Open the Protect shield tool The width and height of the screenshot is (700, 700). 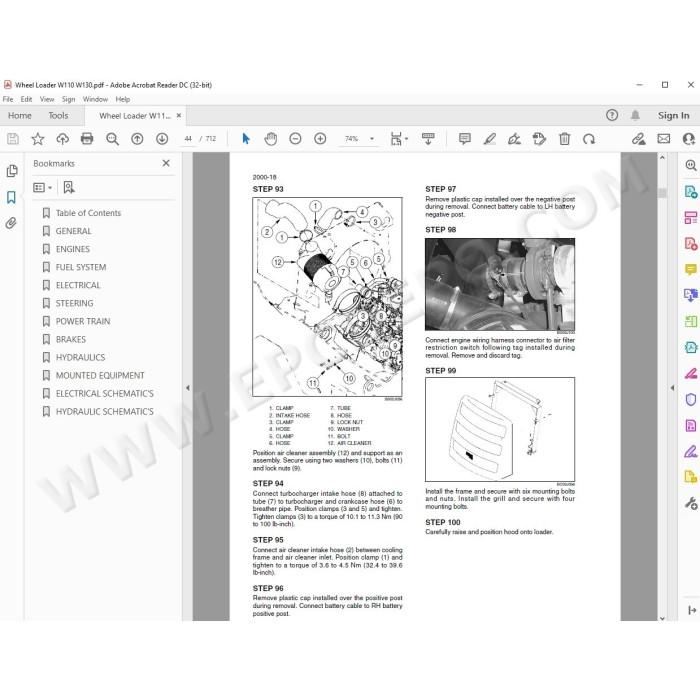[x=691, y=399]
